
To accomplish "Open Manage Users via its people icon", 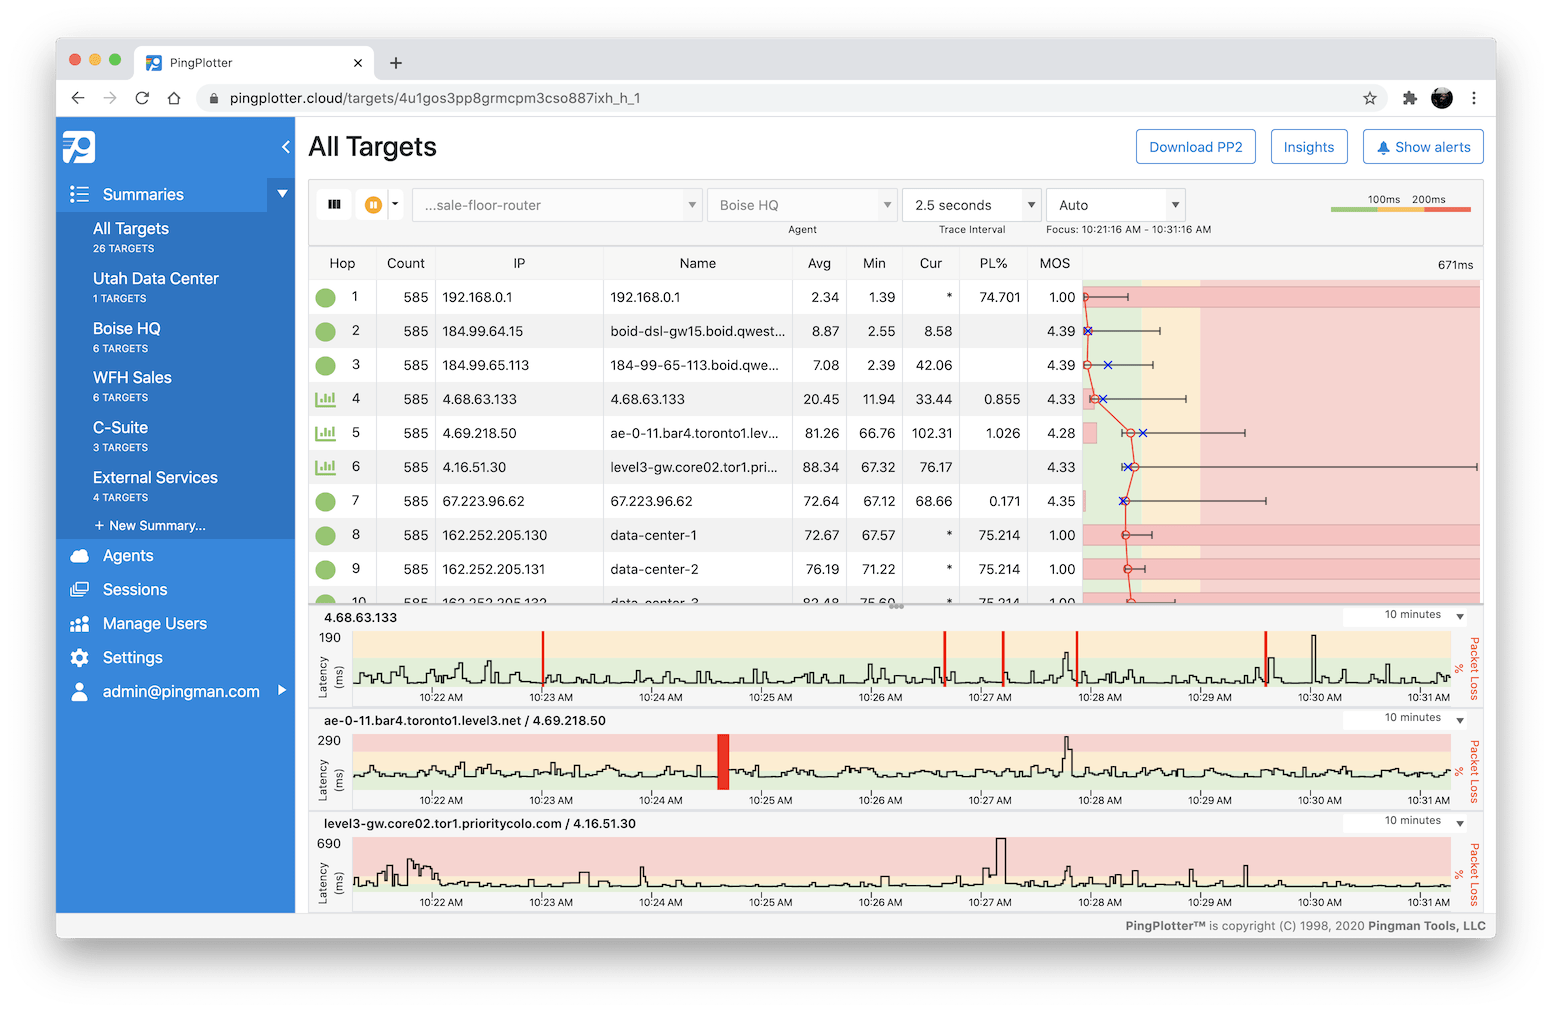I will (x=79, y=623).
